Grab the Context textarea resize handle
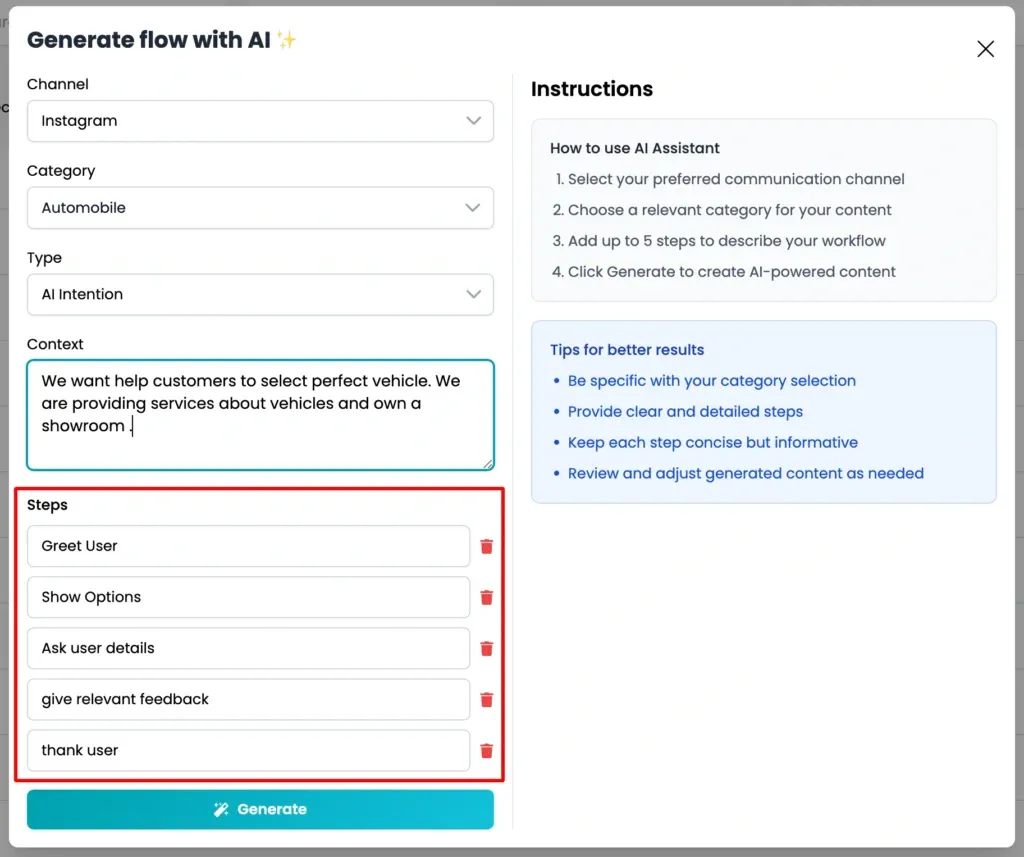 click(x=488, y=464)
